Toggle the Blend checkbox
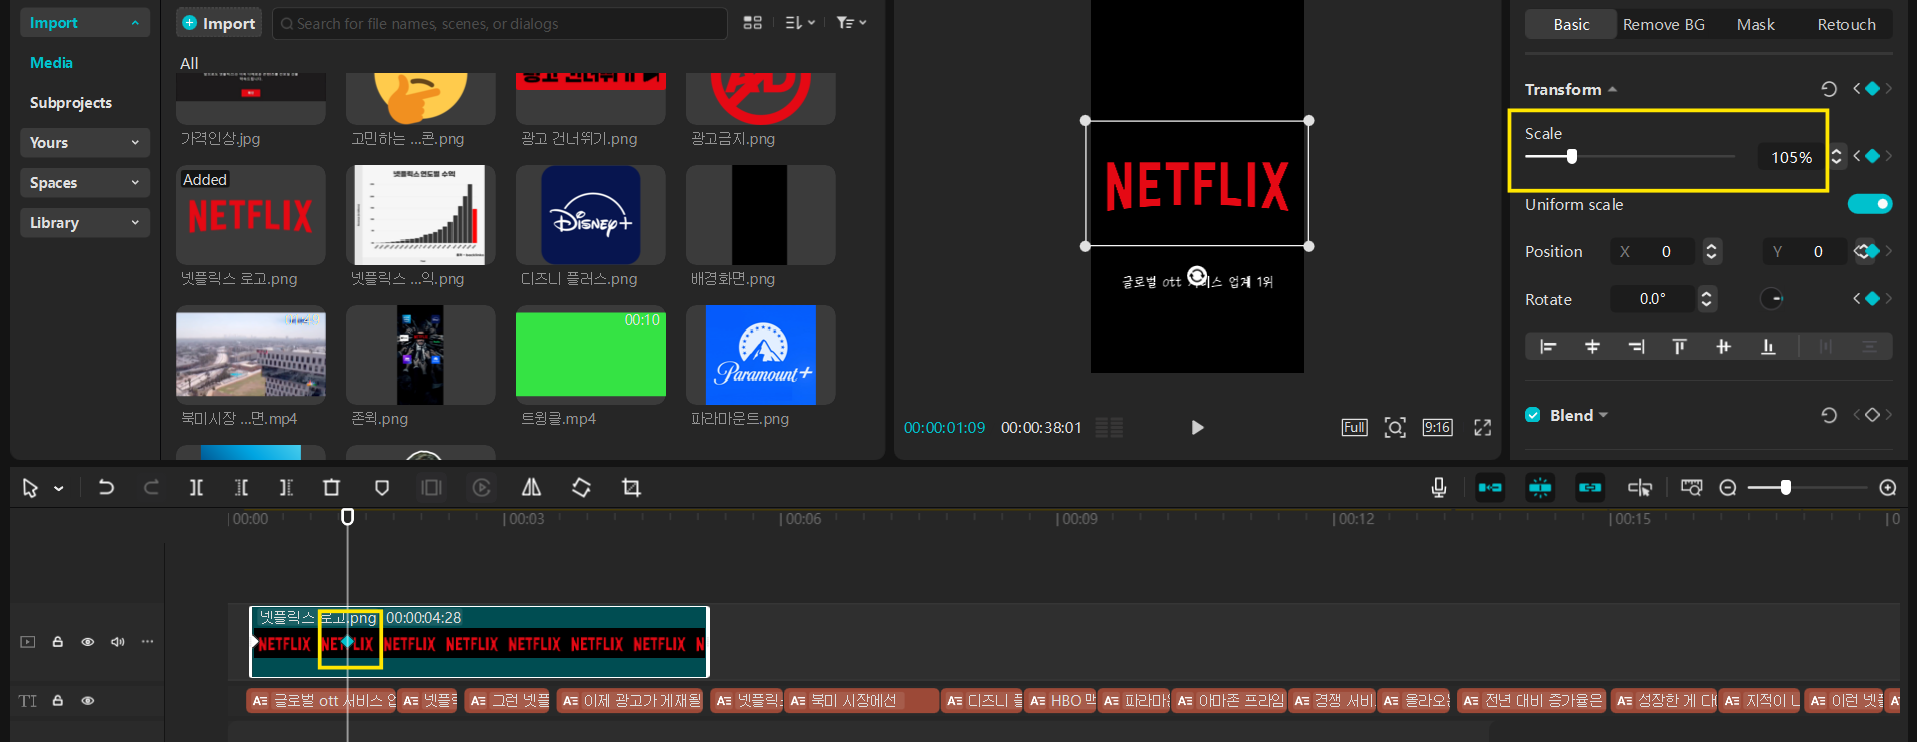The image size is (1917, 742). pos(1532,415)
